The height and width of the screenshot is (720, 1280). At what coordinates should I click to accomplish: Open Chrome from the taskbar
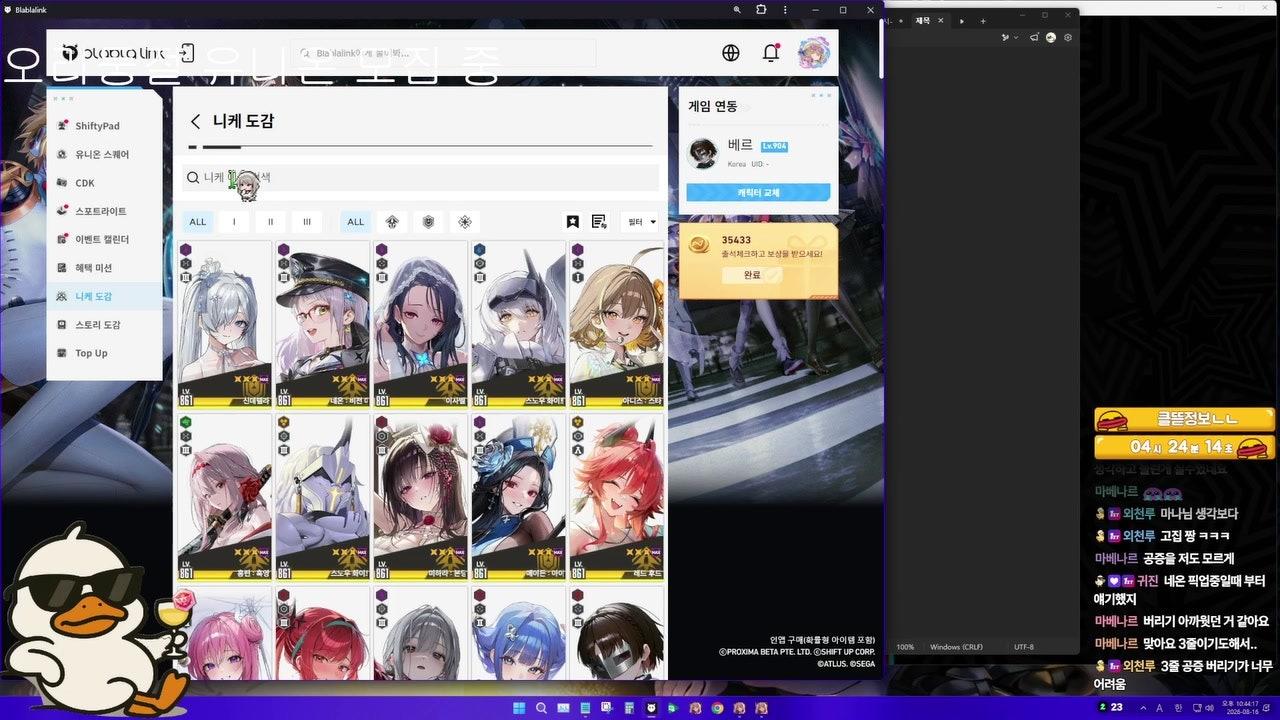[717, 708]
